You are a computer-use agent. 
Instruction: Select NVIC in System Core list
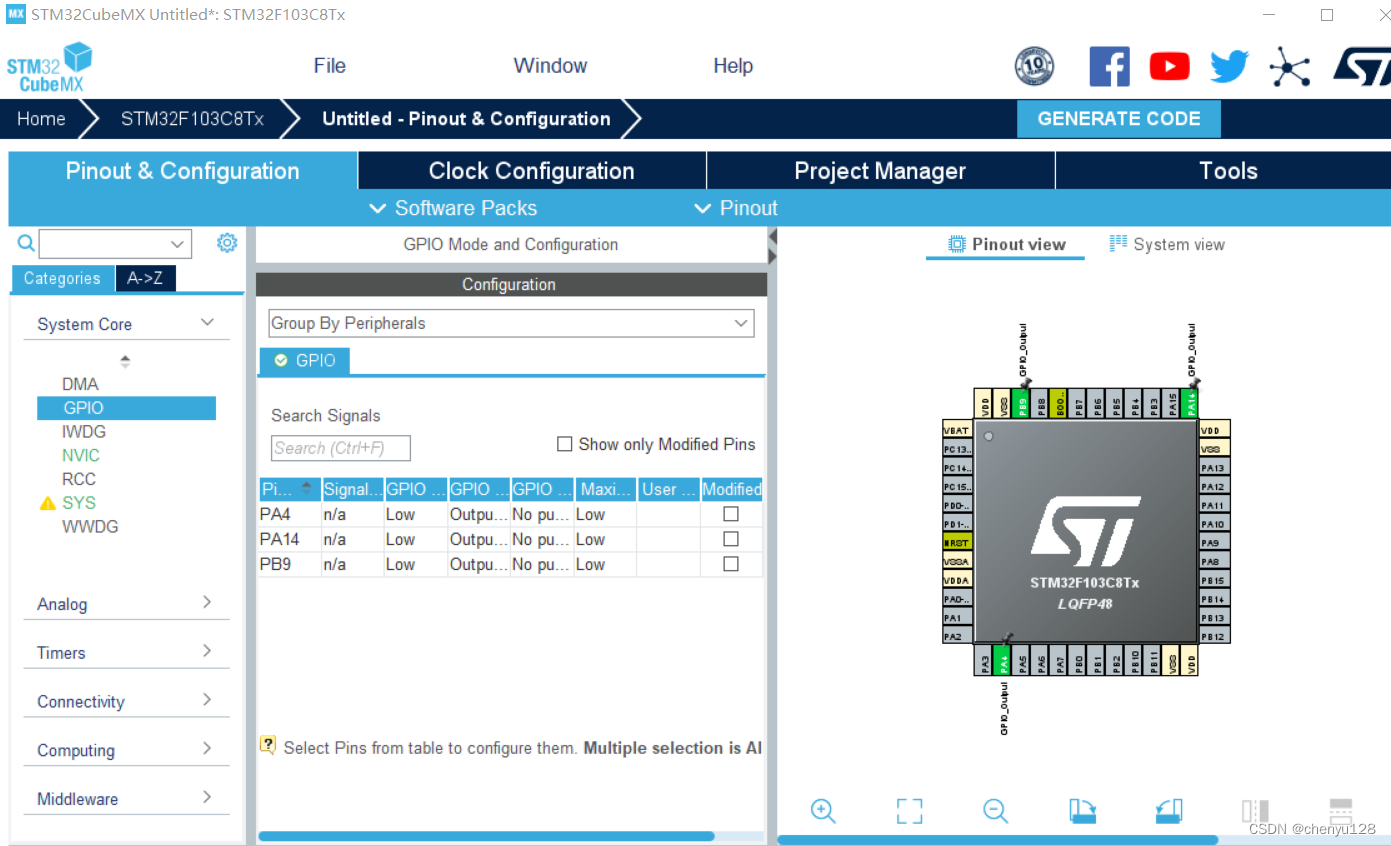tap(80, 455)
